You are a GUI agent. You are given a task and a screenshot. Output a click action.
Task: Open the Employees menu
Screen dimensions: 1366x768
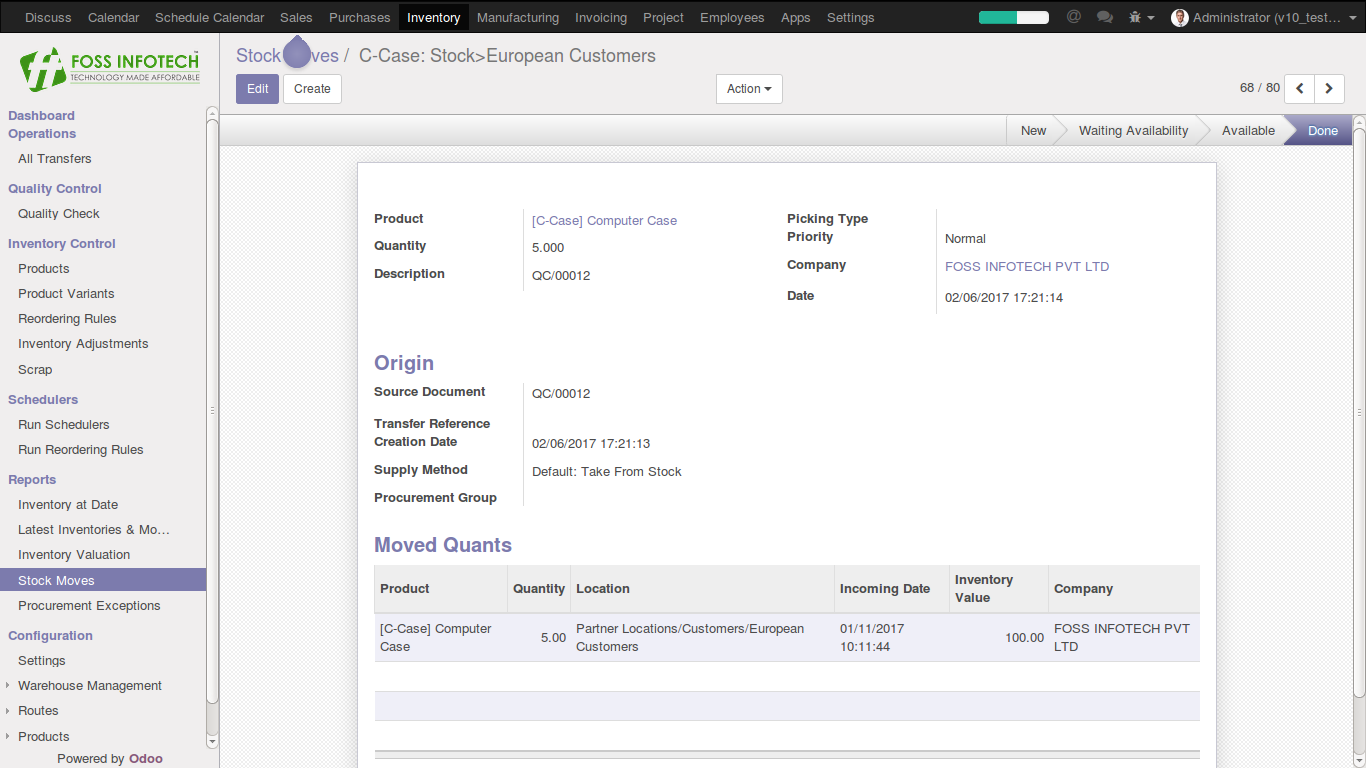coord(732,17)
